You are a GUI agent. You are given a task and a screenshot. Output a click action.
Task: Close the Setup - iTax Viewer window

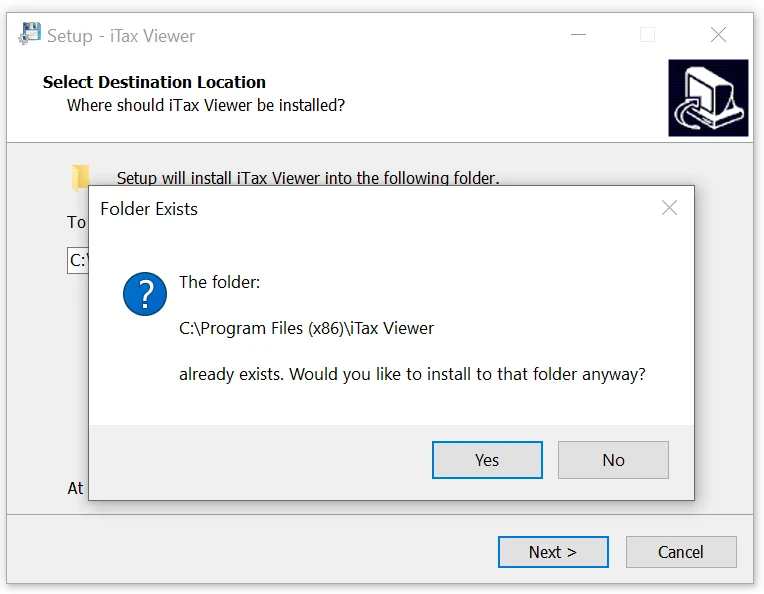(x=718, y=35)
